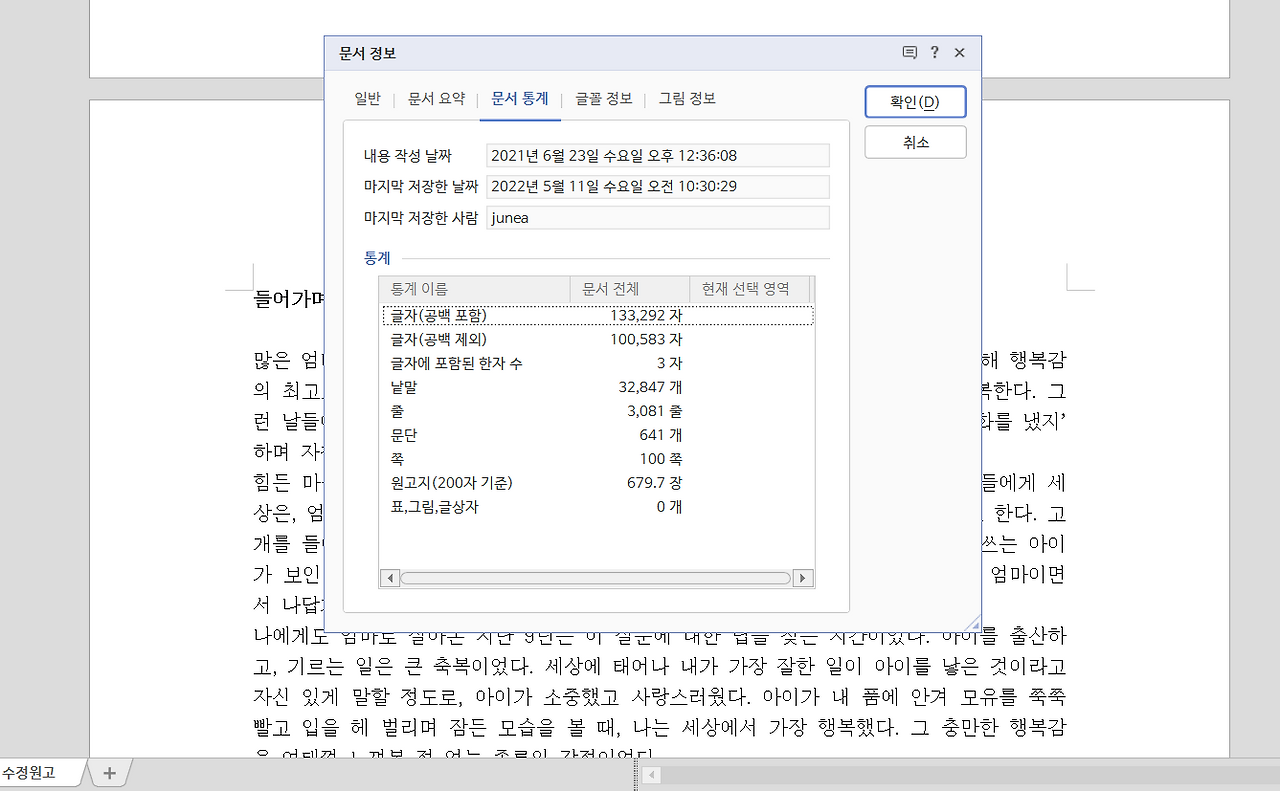Click the 통계 이름 column header
Image resolution: width=1280 pixels, height=791 pixels.
474,289
